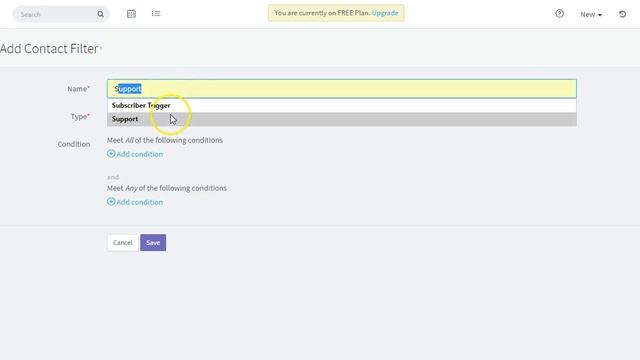640x360 pixels.
Task: Add condition under Meet All conditions
Action: [x=140, y=154]
